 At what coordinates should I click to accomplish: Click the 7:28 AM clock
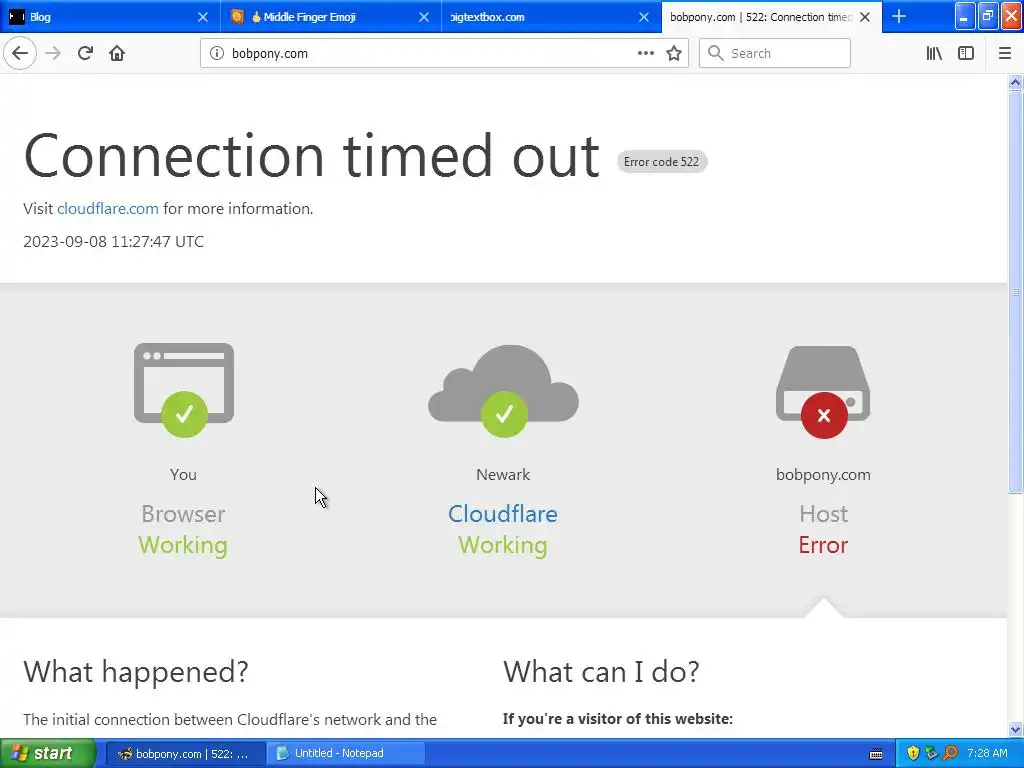987,753
